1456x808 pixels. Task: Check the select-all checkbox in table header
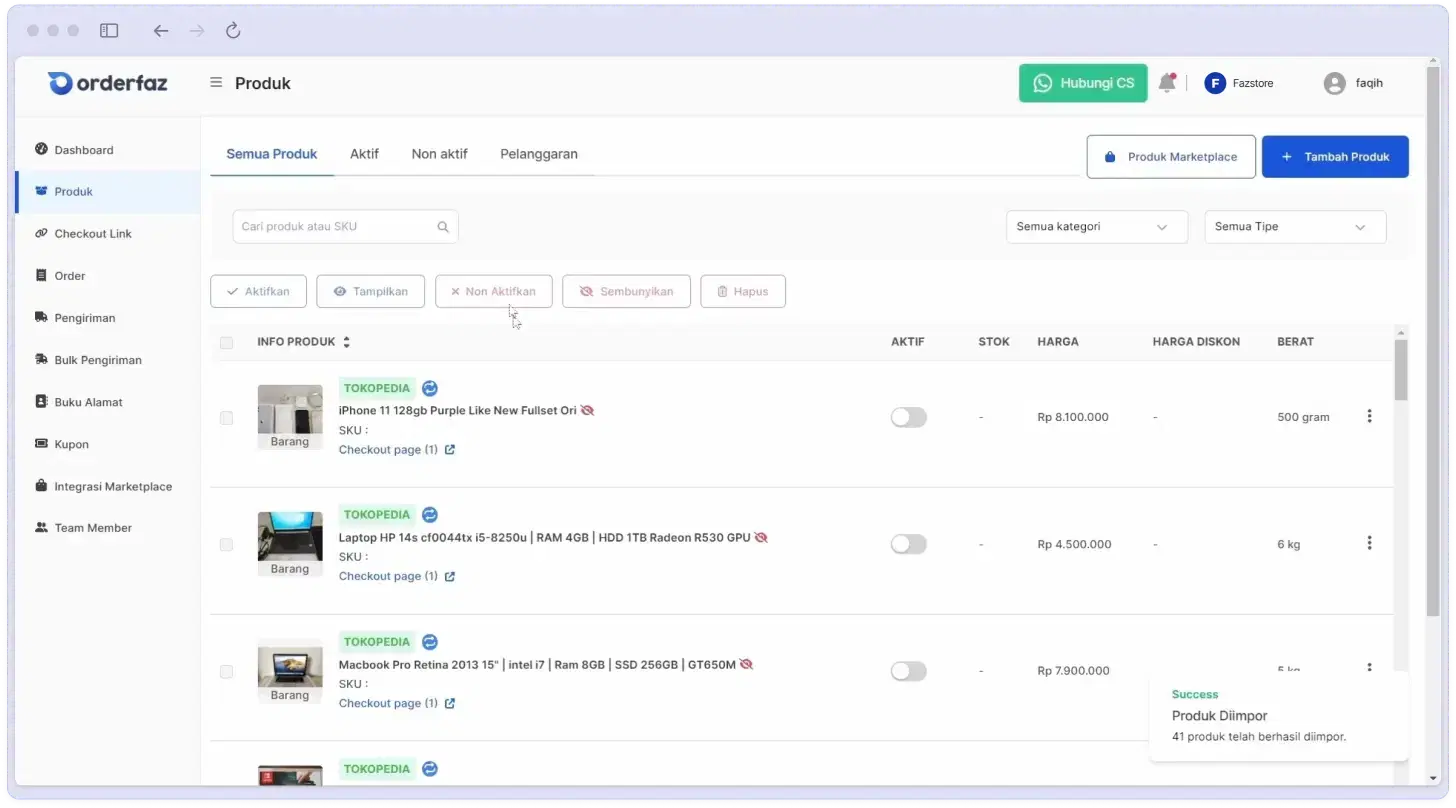(226, 343)
